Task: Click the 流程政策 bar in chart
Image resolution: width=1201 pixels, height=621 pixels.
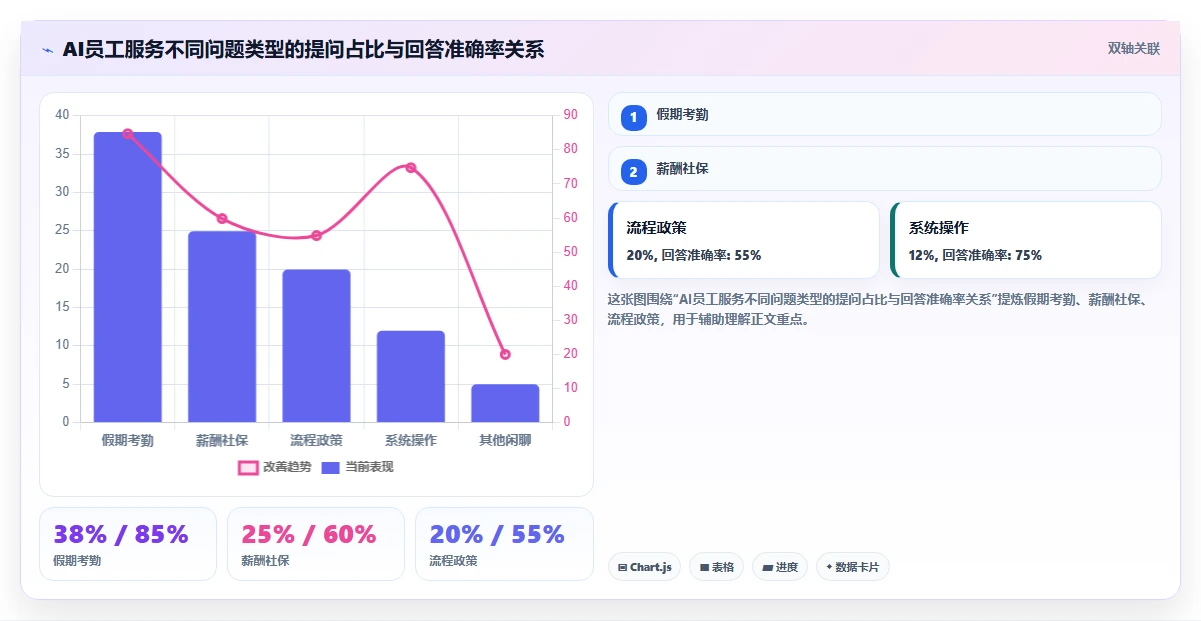Action: (316, 346)
